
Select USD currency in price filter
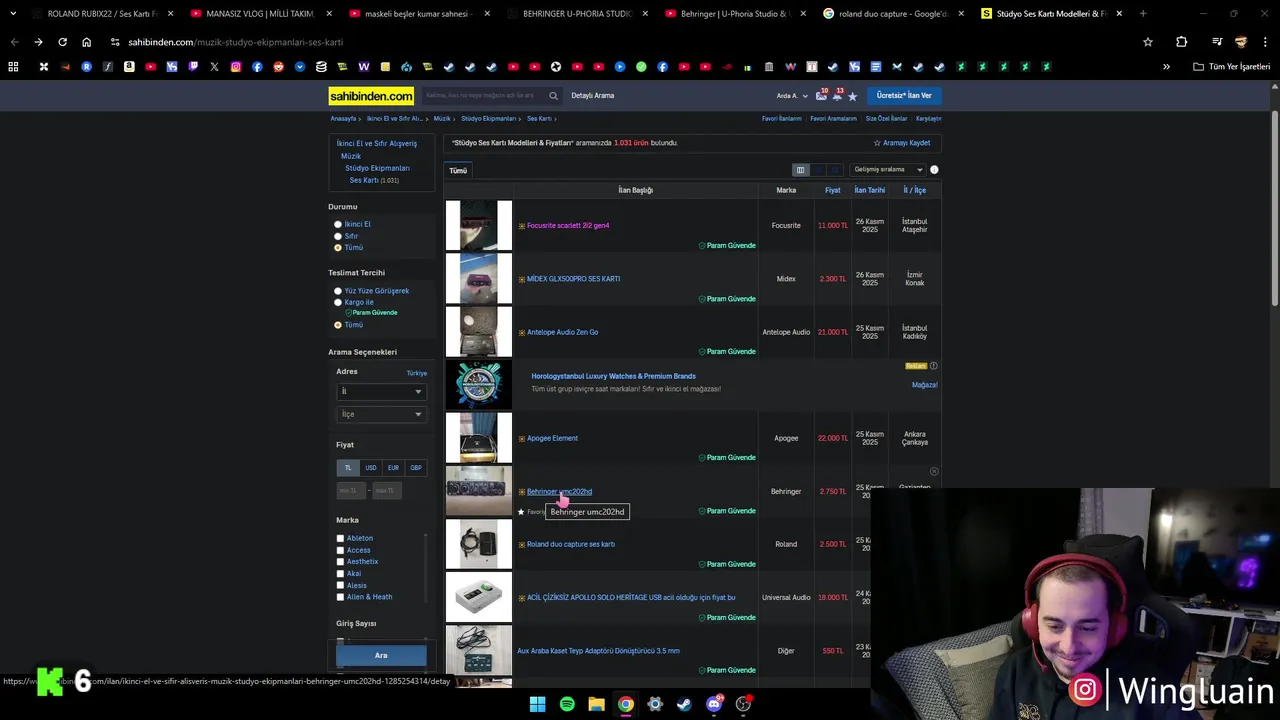pyautogui.click(x=371, y=468)
